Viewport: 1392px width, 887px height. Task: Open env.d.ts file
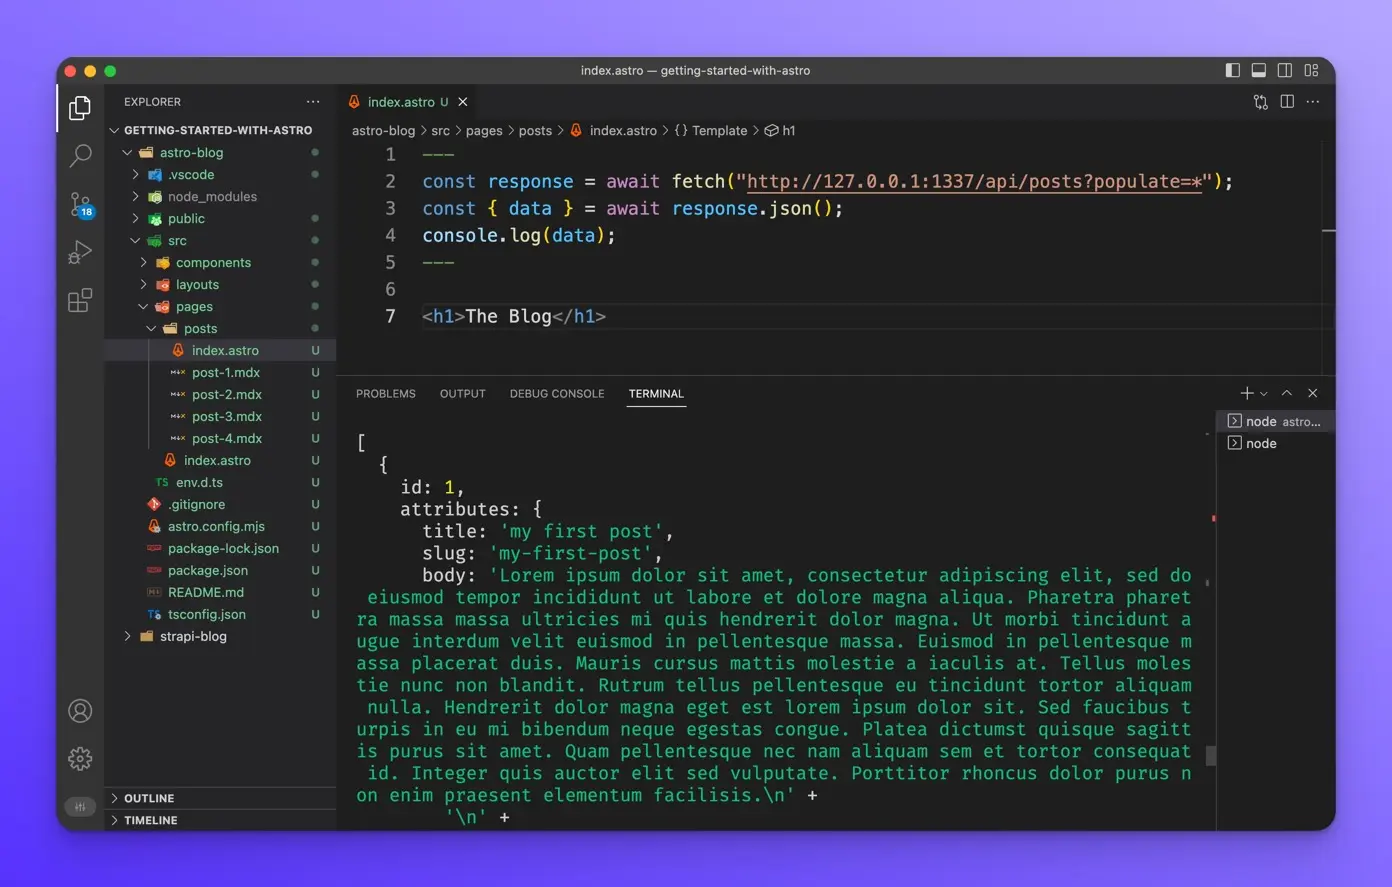click(x=199, y=483)
